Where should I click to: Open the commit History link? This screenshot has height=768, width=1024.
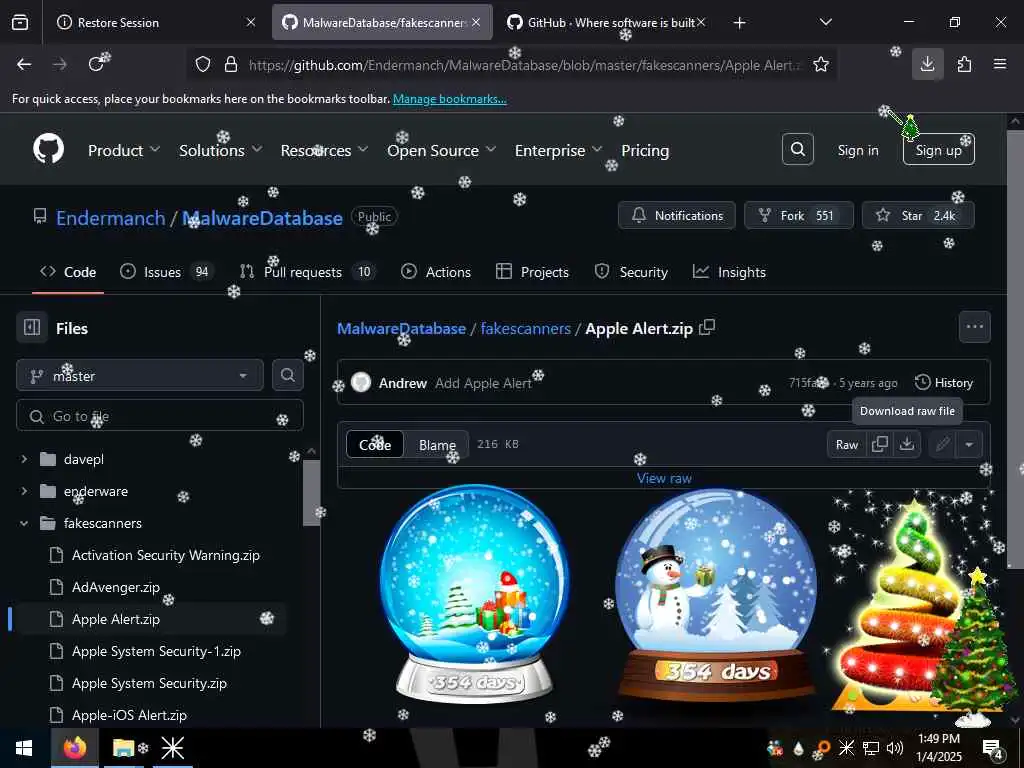click(x=944, y=383)
